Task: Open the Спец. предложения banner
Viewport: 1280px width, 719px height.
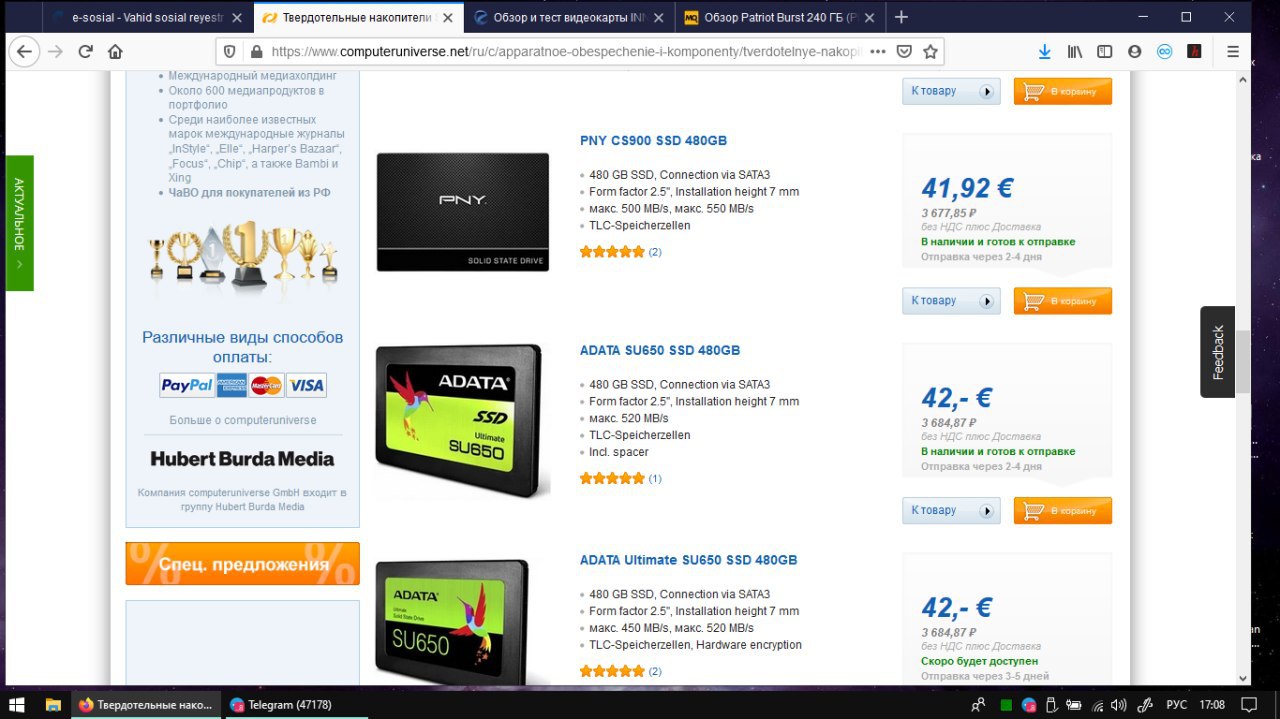Action: pyautogui.click(x=242, y=564)
